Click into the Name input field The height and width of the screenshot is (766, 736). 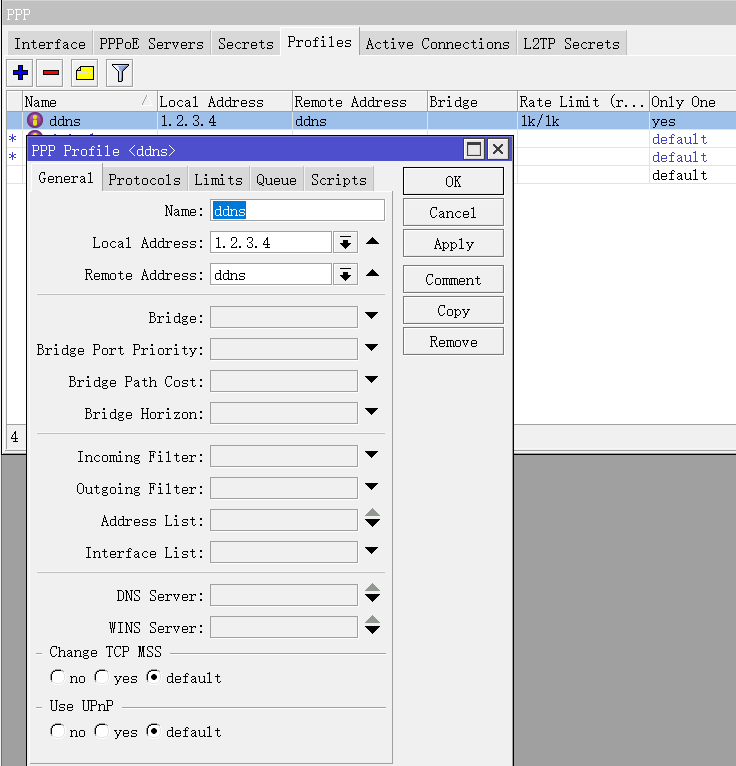(x=297, y=211)
